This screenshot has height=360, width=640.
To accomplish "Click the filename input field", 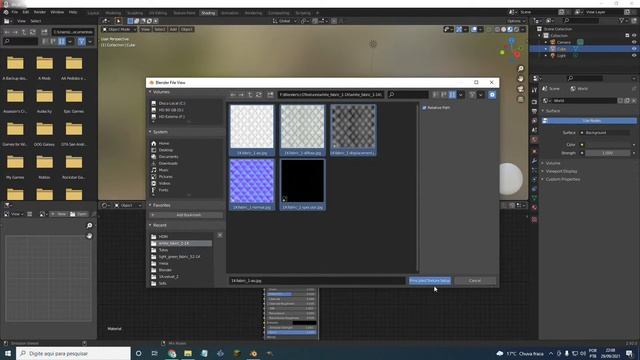I will pyautogui.click(x=317, y=281).
